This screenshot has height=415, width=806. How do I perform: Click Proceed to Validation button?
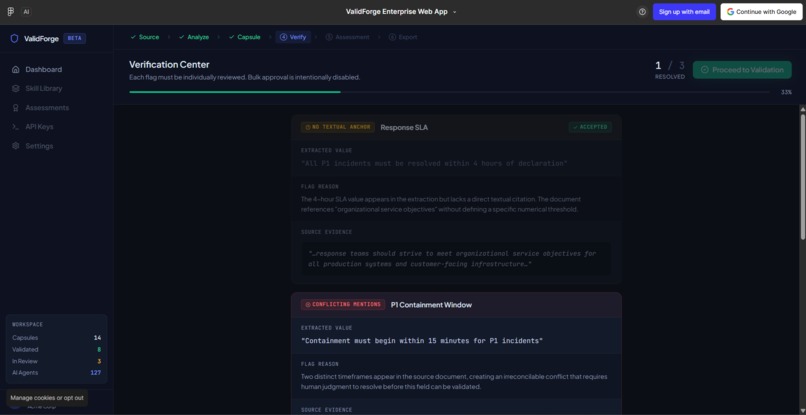[x=742, y=70]
